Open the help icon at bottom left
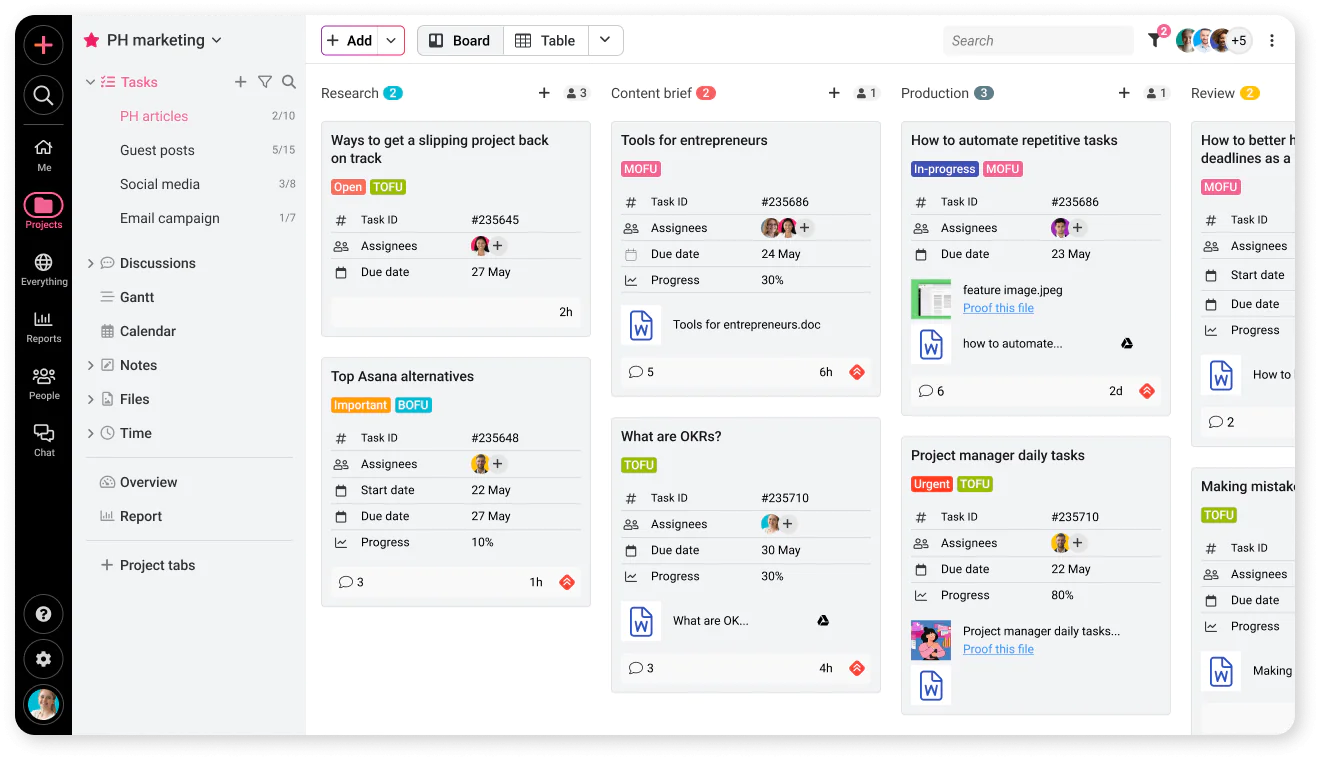This screenshot has height=760, width=1320. click(x=43, y=613)
